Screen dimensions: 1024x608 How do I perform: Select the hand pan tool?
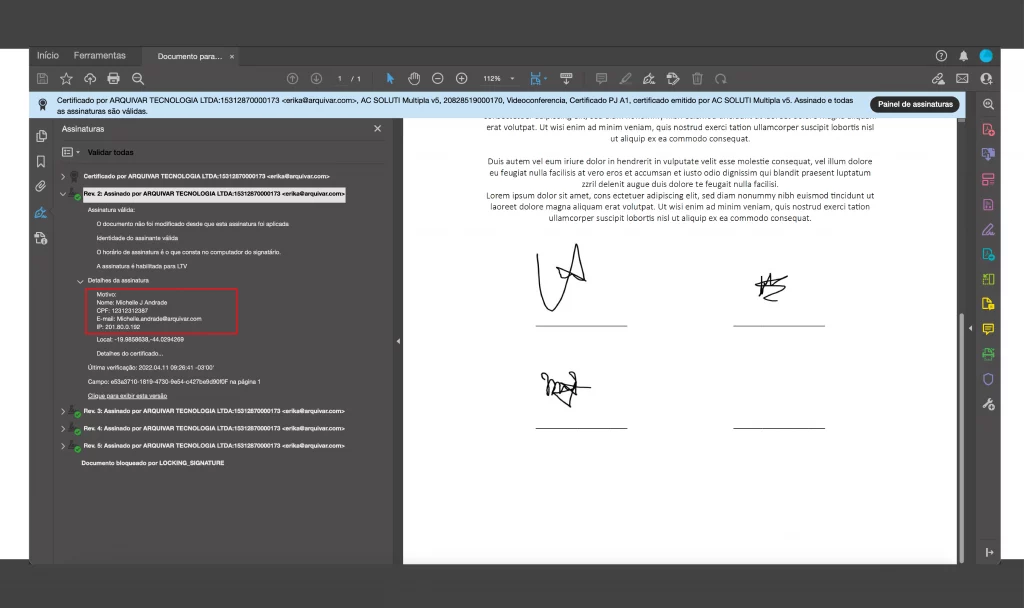point(414,78)
